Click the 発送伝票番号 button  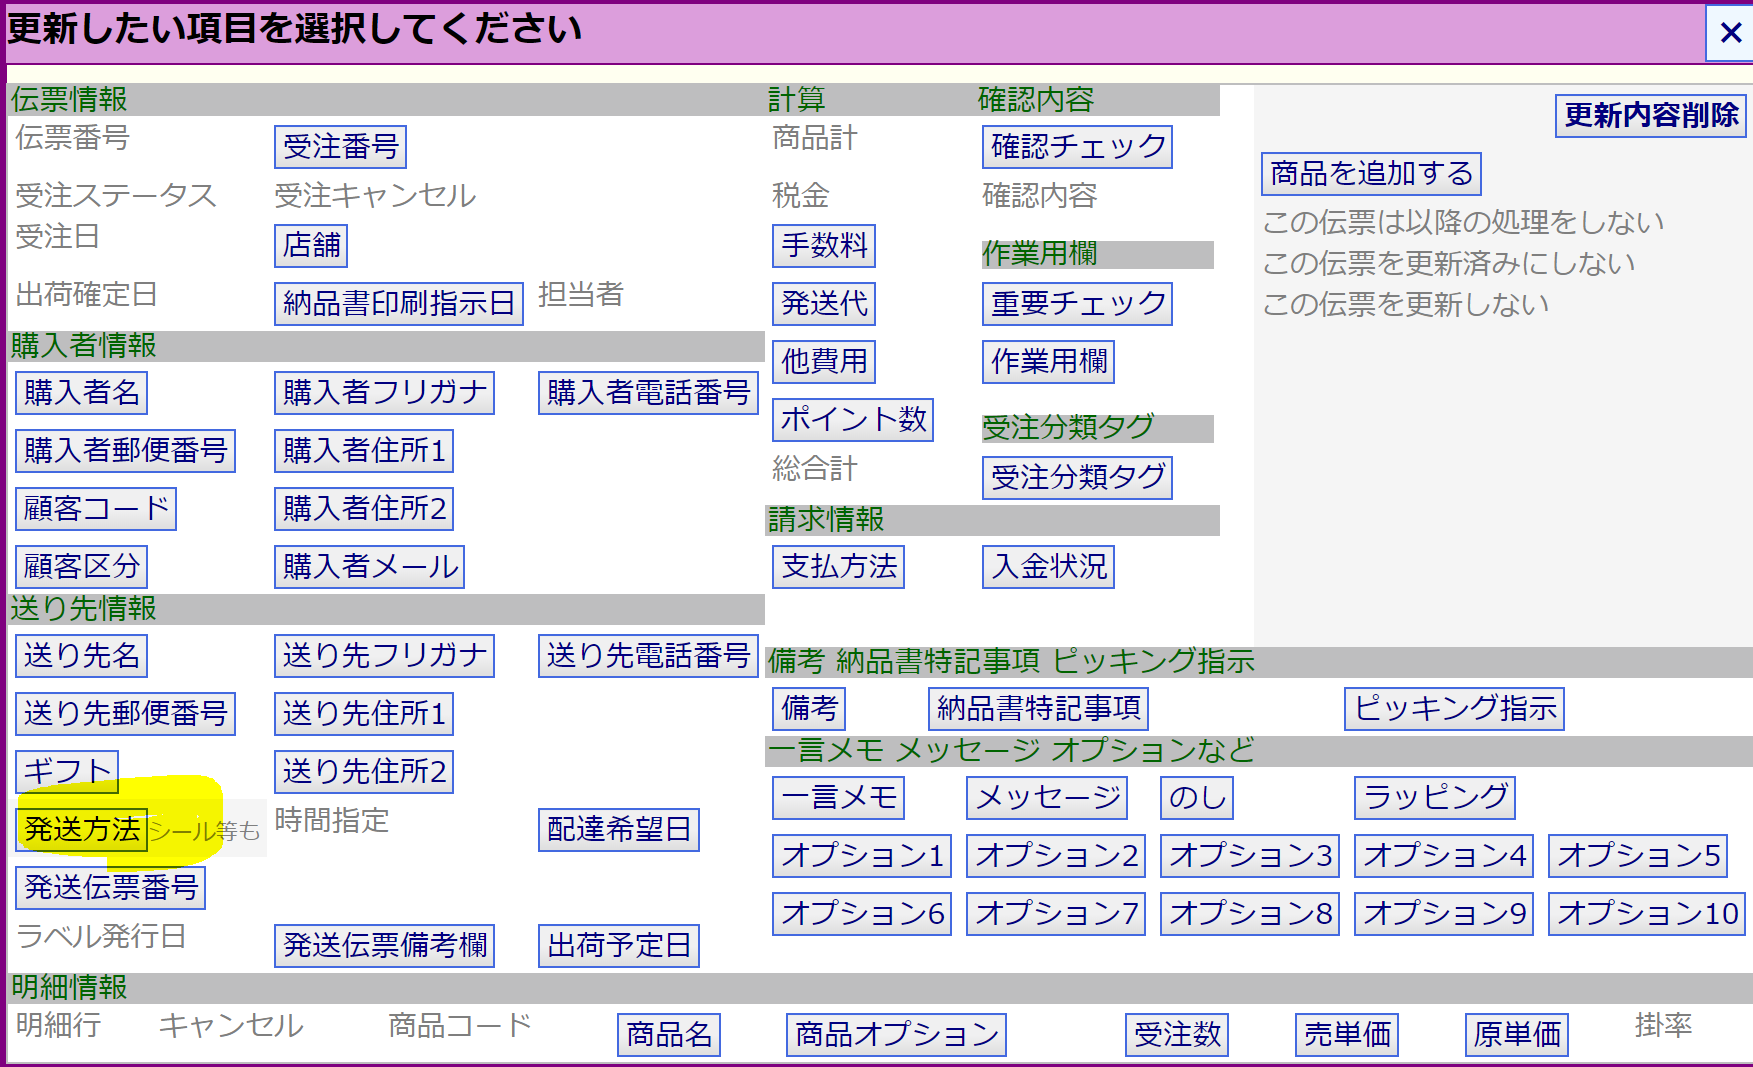[111, 887]
